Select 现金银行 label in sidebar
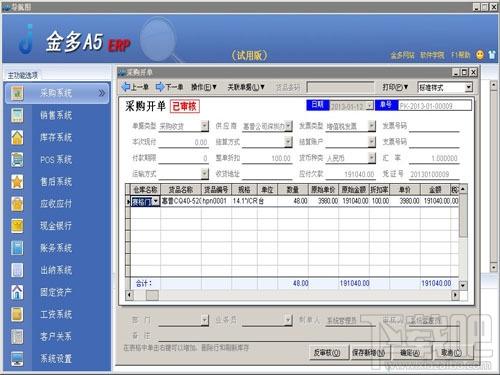 tap(56, 226)
